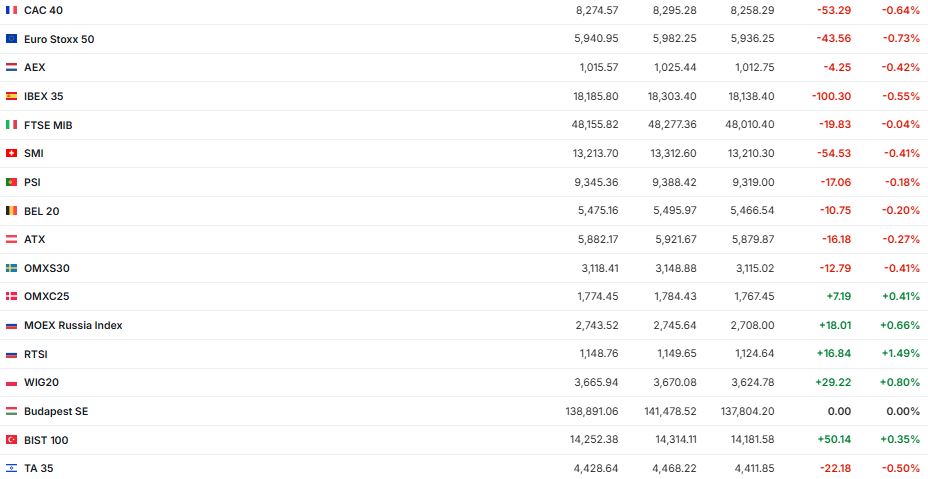This screenshot has height=479, width=928.
Task: Go to the FTSE MIB index
Action: point(48,125)
